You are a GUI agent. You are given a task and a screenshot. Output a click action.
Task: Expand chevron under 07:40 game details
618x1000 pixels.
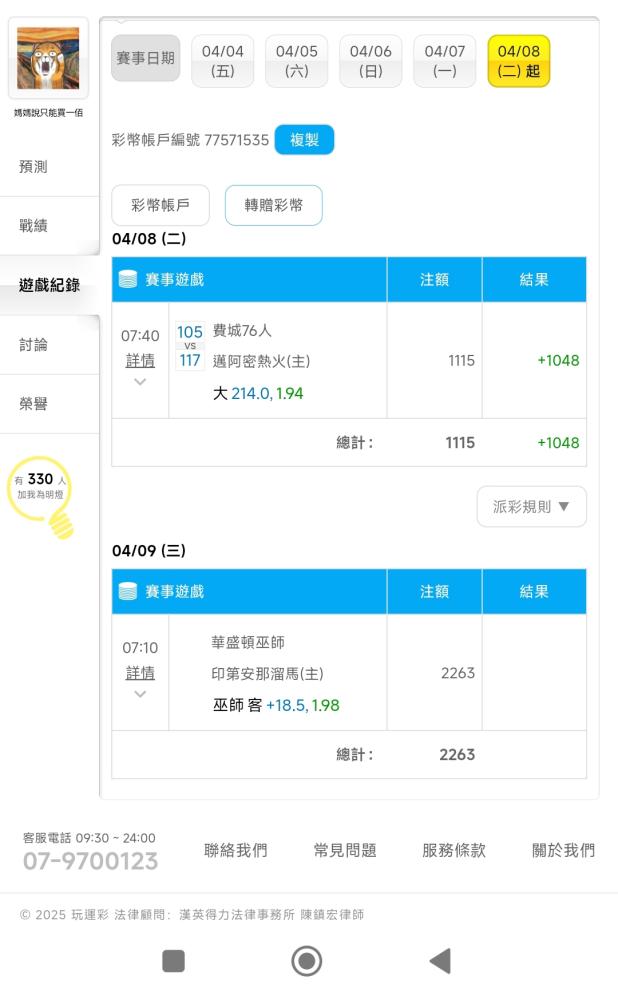click(140, 382)
